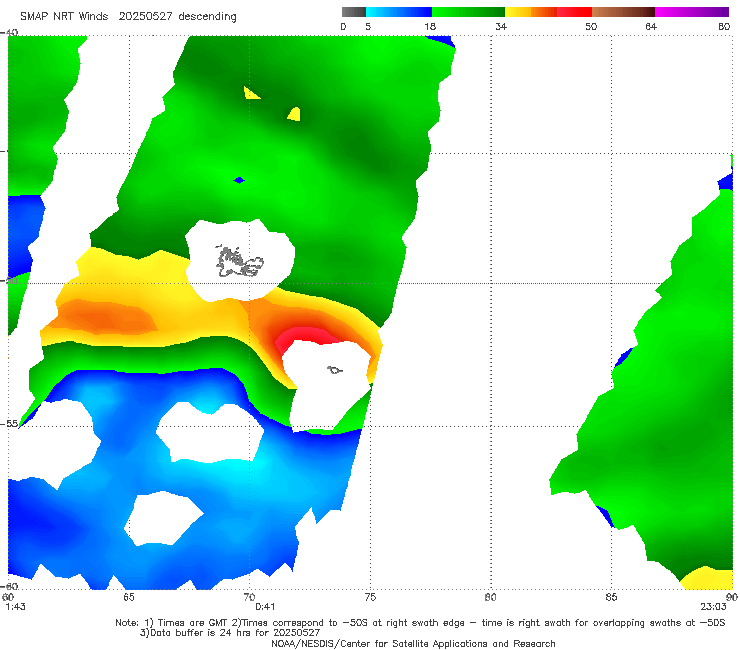740x650 pixels.
Task: Click the 'Note: 1) Times are GMT' footnote line
Action: (420, 623)
